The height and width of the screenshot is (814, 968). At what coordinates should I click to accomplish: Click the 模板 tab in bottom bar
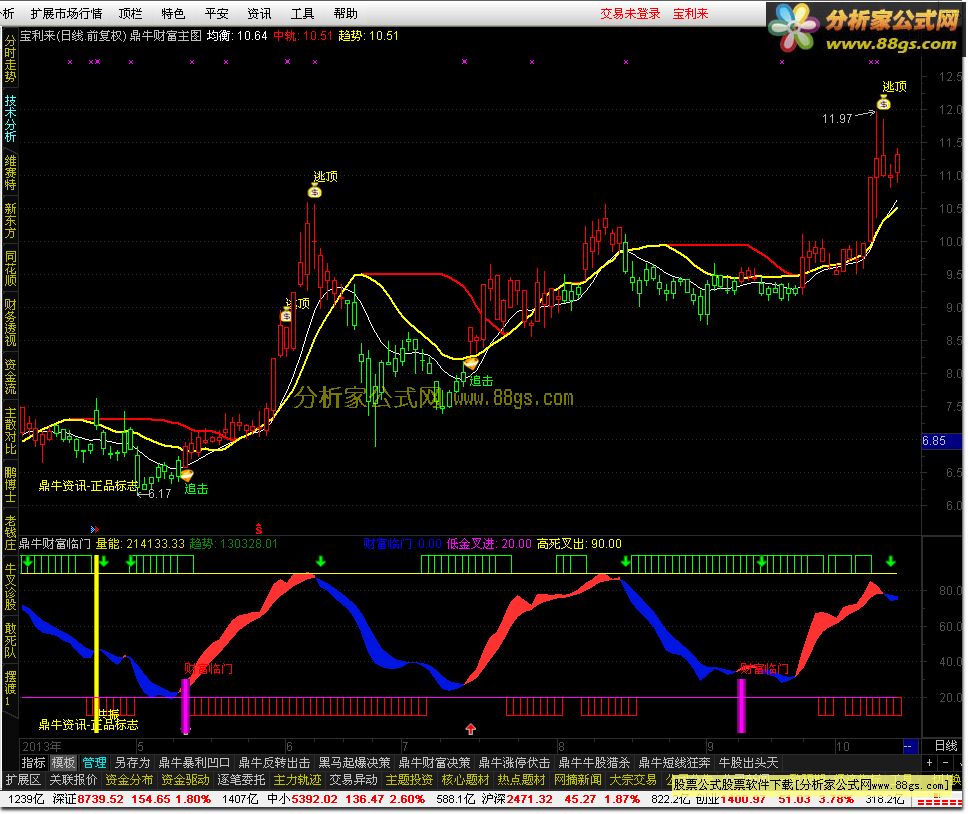click(63, 763)
